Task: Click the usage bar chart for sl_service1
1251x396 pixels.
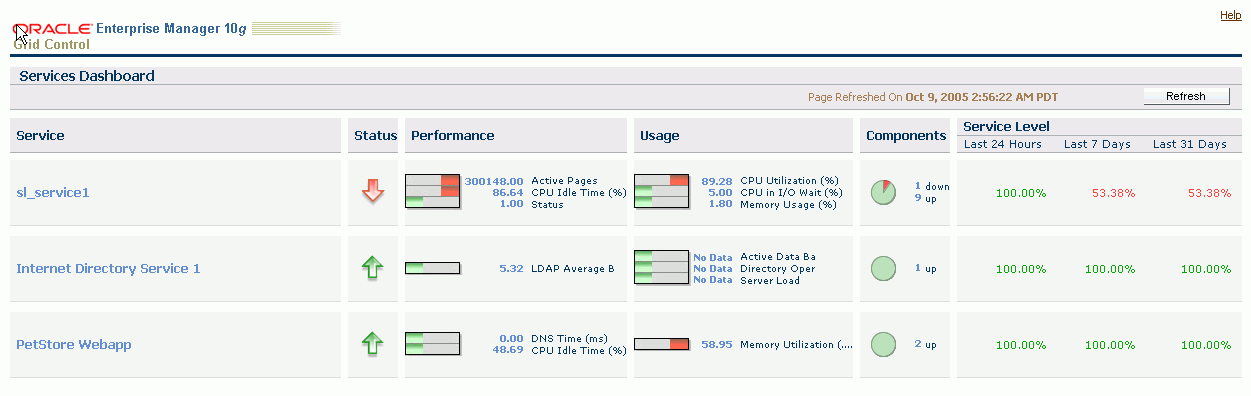Action: tap(661, 191)
